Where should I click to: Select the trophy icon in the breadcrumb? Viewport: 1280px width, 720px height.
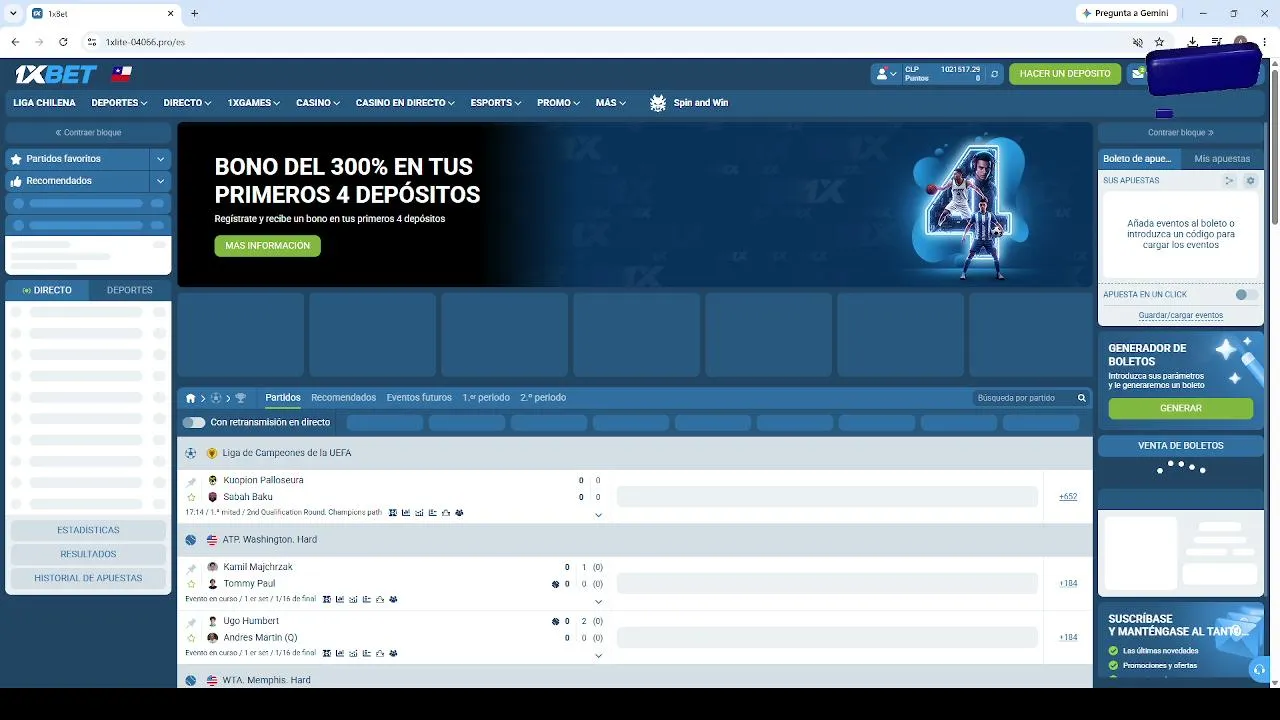(240, 398)
